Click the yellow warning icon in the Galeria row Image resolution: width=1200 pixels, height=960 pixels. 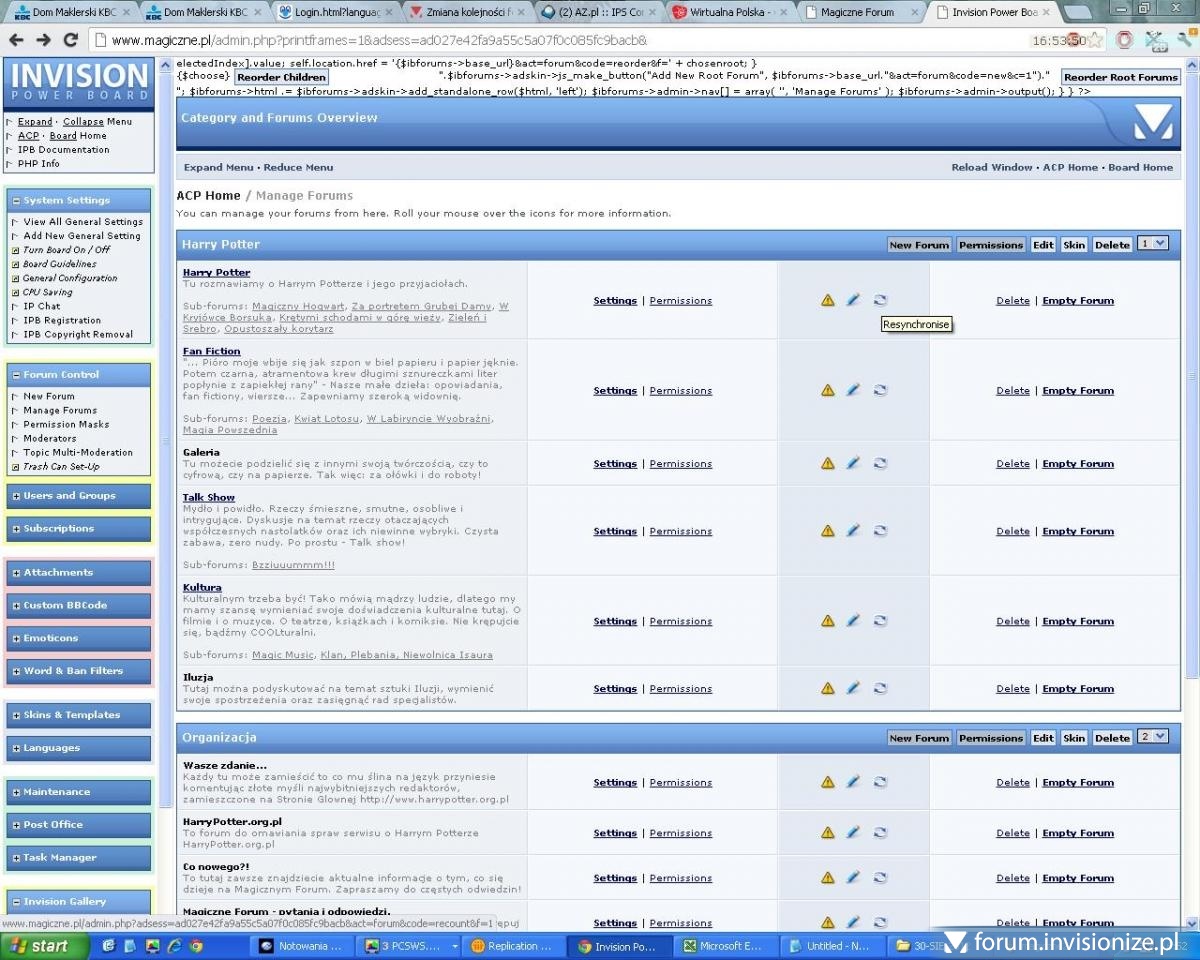click(x=828, y=464)
